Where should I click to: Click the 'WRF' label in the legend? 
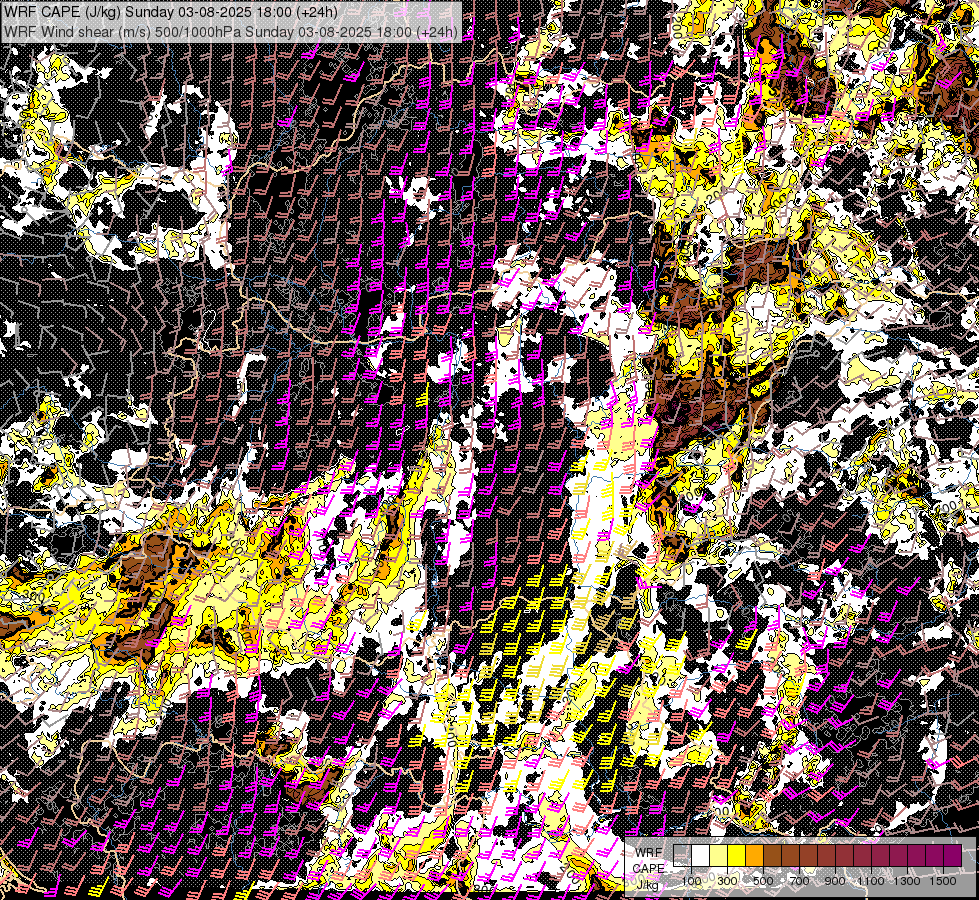tap(649, 853)
